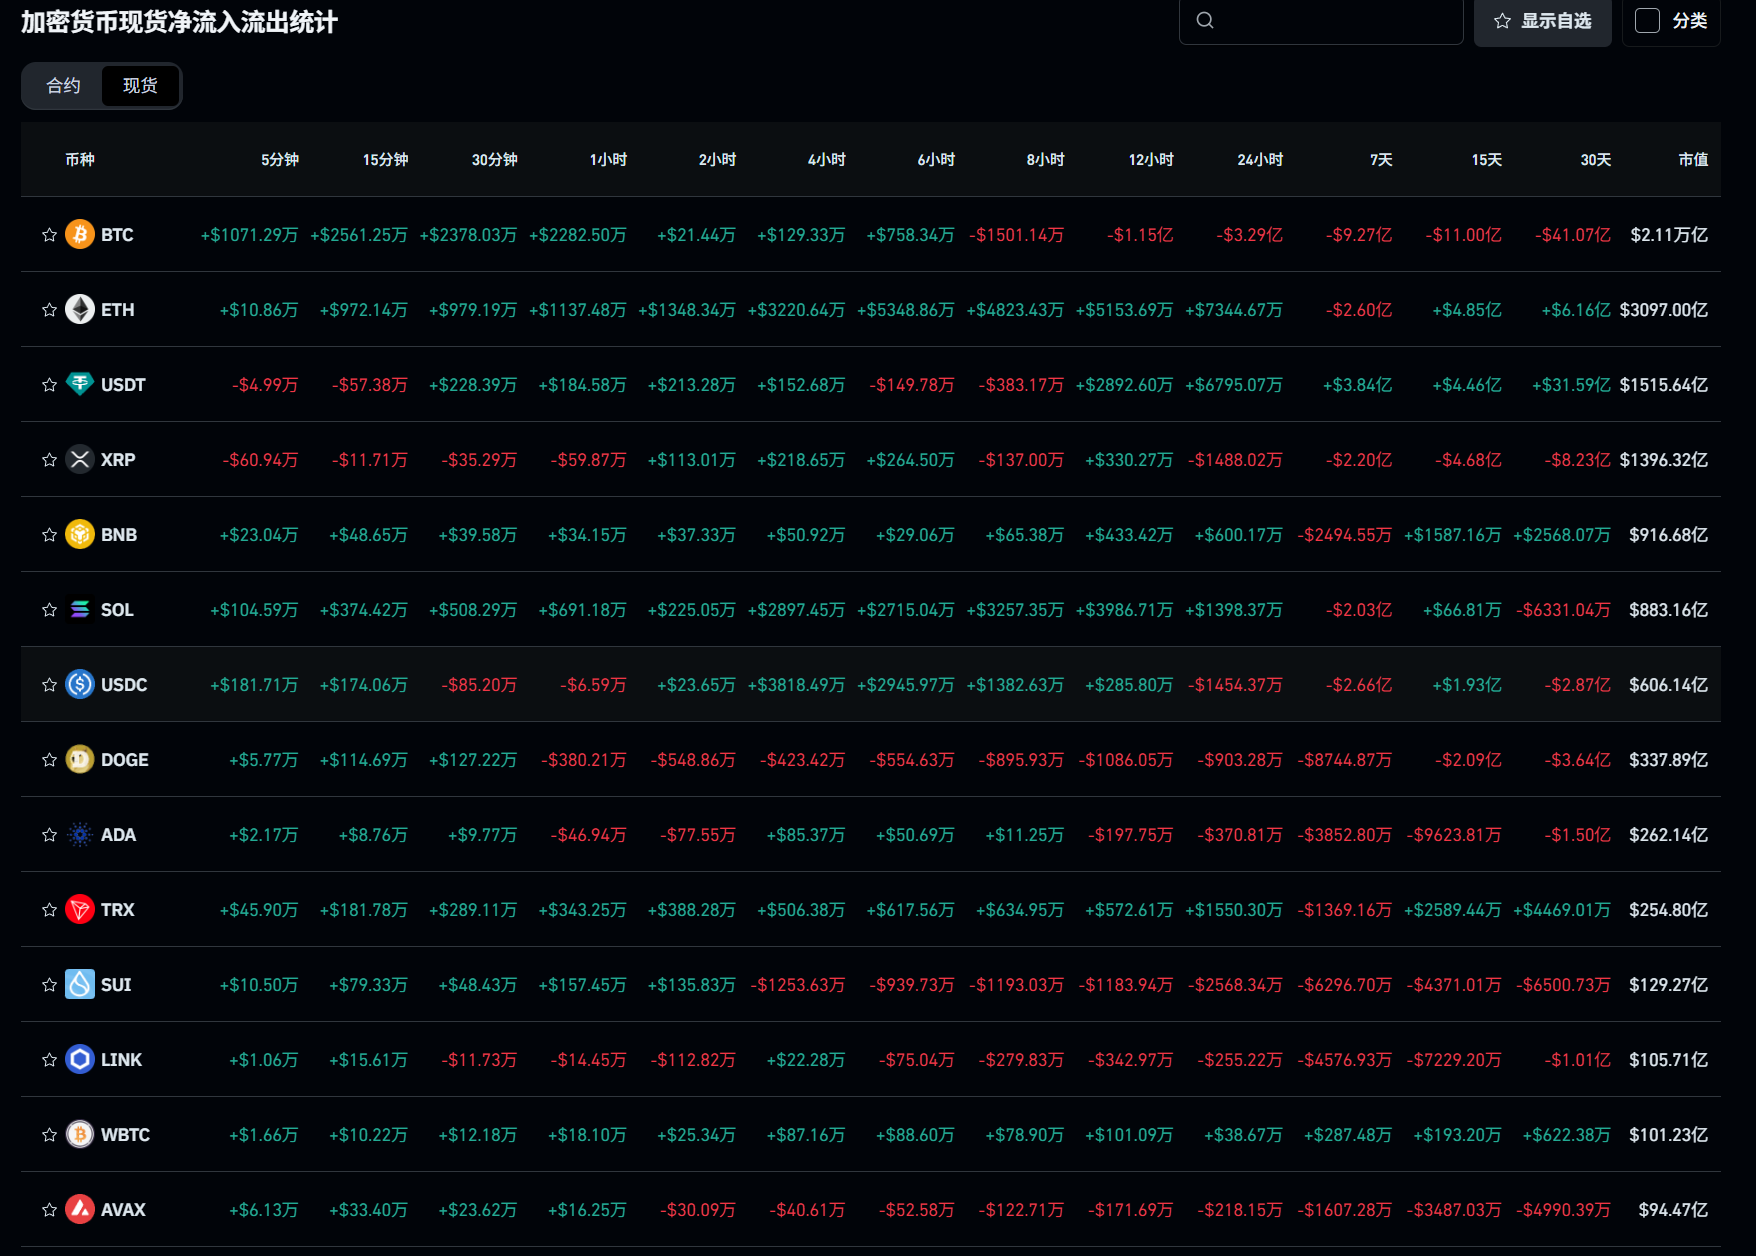Click the XRP 5-minute value -$60.94万

[x=260, y=460]
